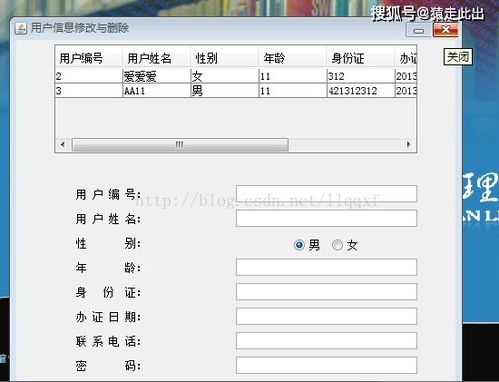Focus the 用户姓名 input field
This screenshot has height=382, width=499.
[x=326, y=218]
